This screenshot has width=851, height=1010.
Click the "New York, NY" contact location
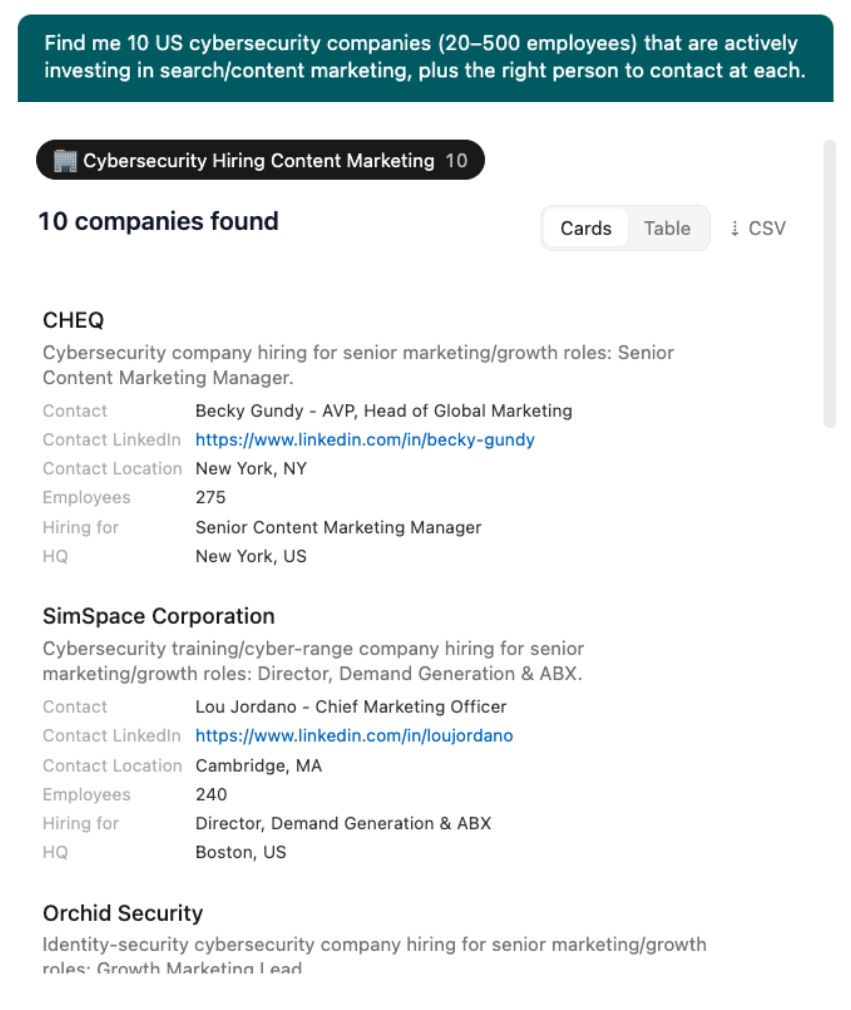coord(251,468)
